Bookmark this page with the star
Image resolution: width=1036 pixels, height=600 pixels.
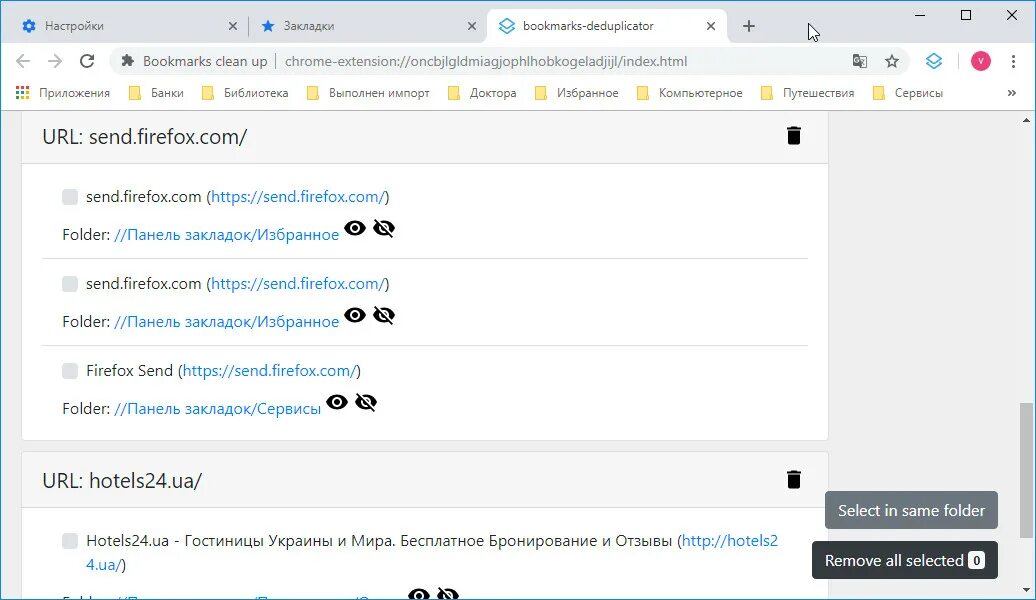[x=891, y=60]
